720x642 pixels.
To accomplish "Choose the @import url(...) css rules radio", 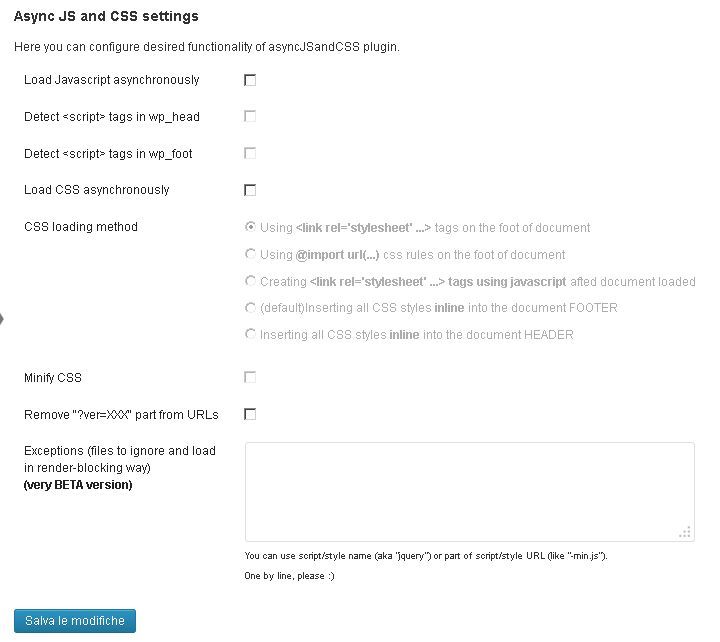I will click(250, 254).
